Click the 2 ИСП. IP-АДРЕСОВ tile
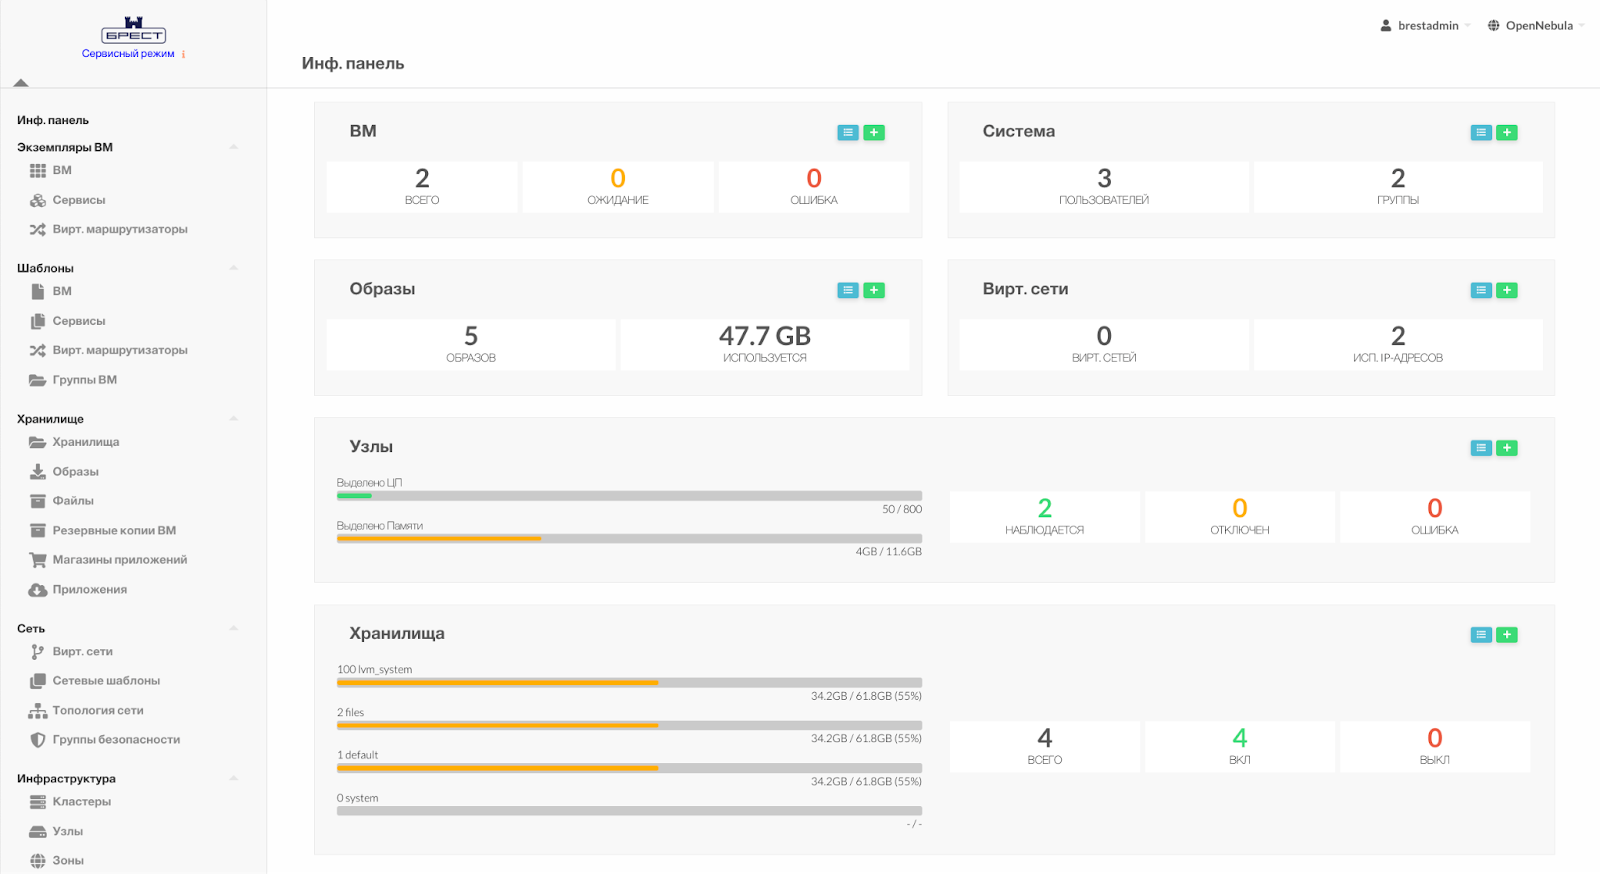The height and width of the screenshot is (874, 1600). 1398,345
